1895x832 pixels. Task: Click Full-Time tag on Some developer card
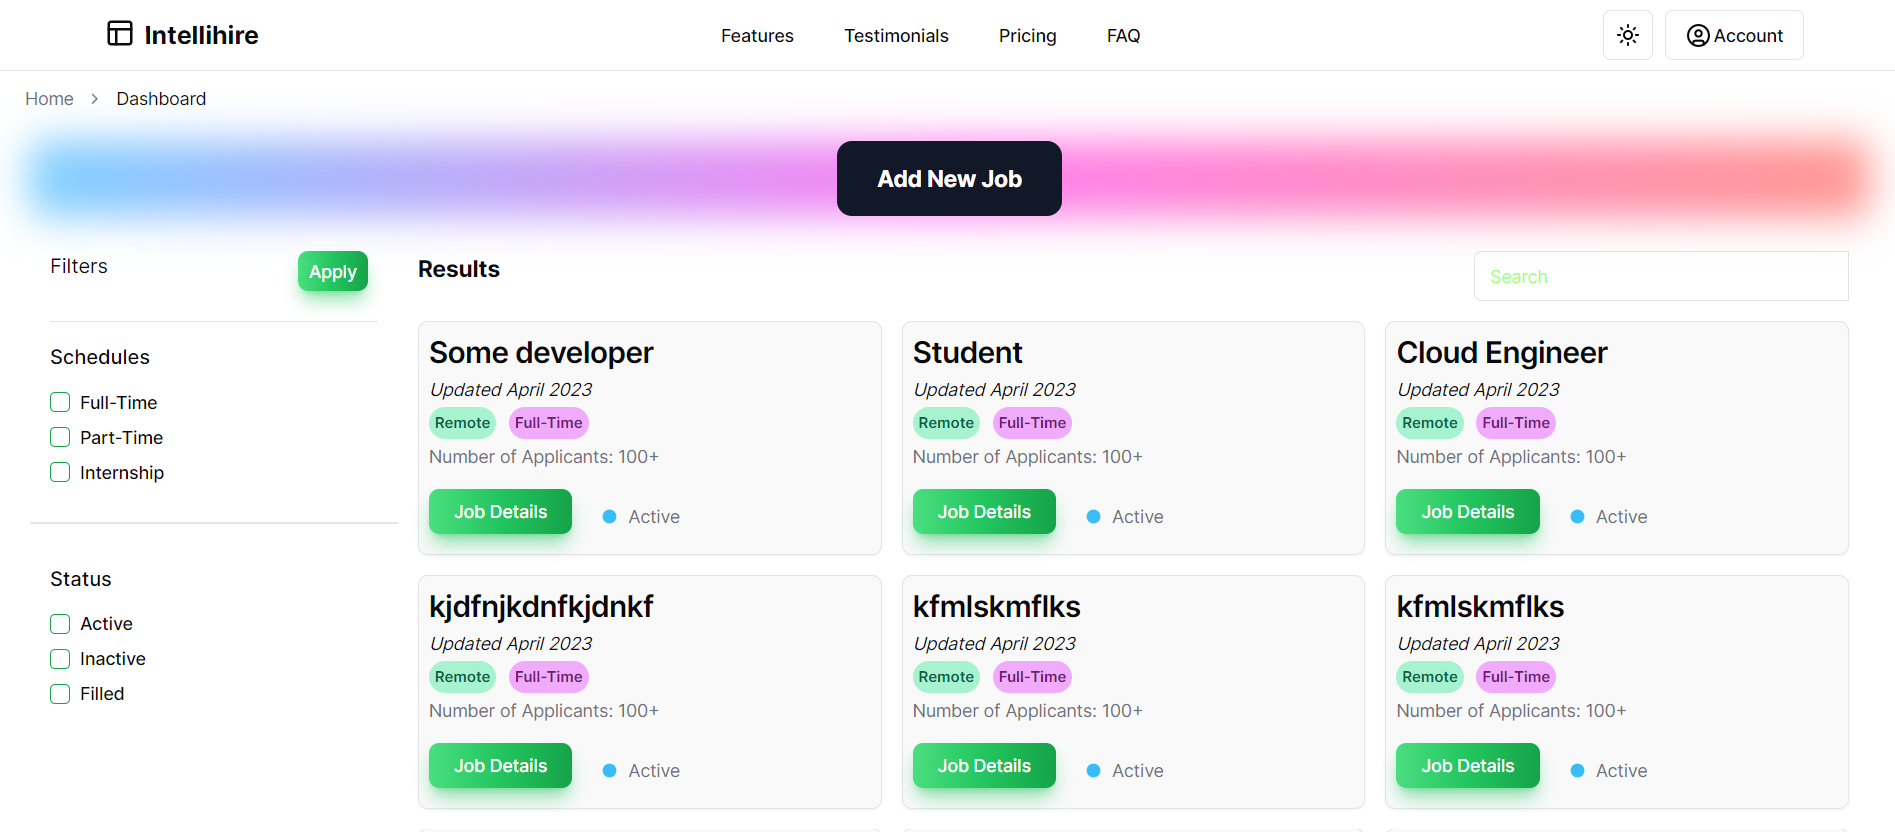(548, 423)
